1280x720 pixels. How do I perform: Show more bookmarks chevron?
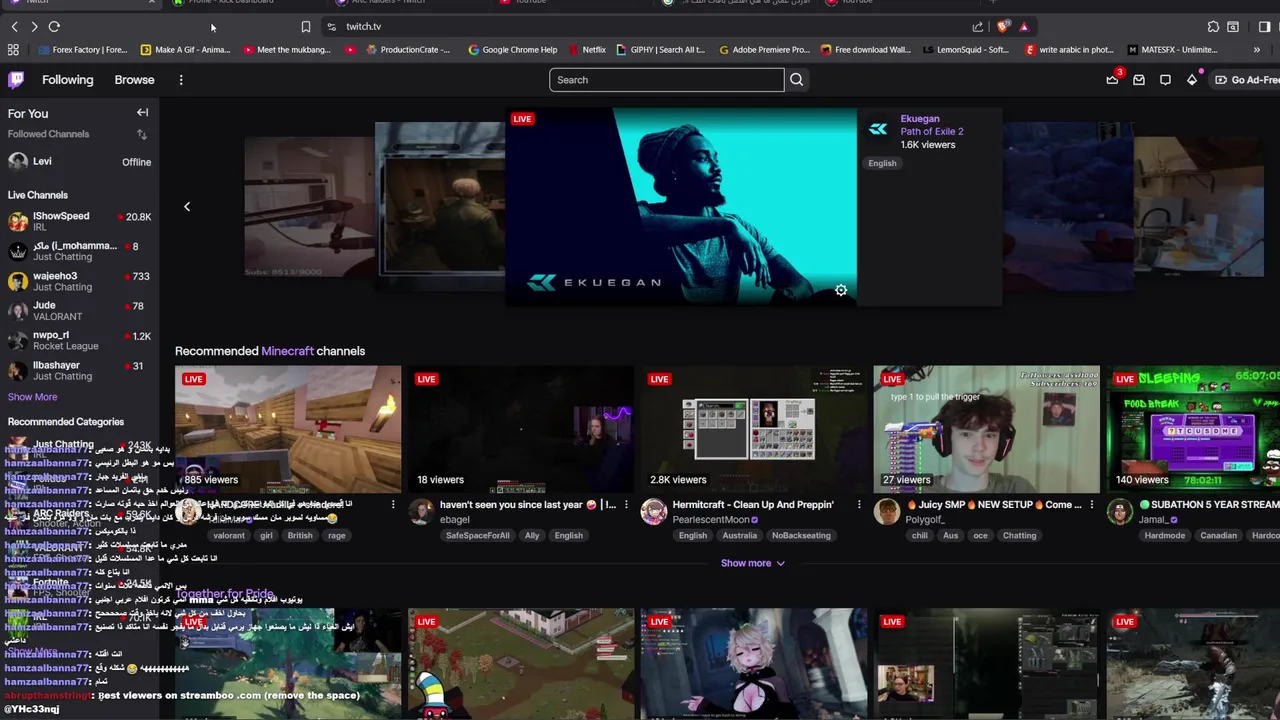pyautogui.click(x=1257, y=49)
